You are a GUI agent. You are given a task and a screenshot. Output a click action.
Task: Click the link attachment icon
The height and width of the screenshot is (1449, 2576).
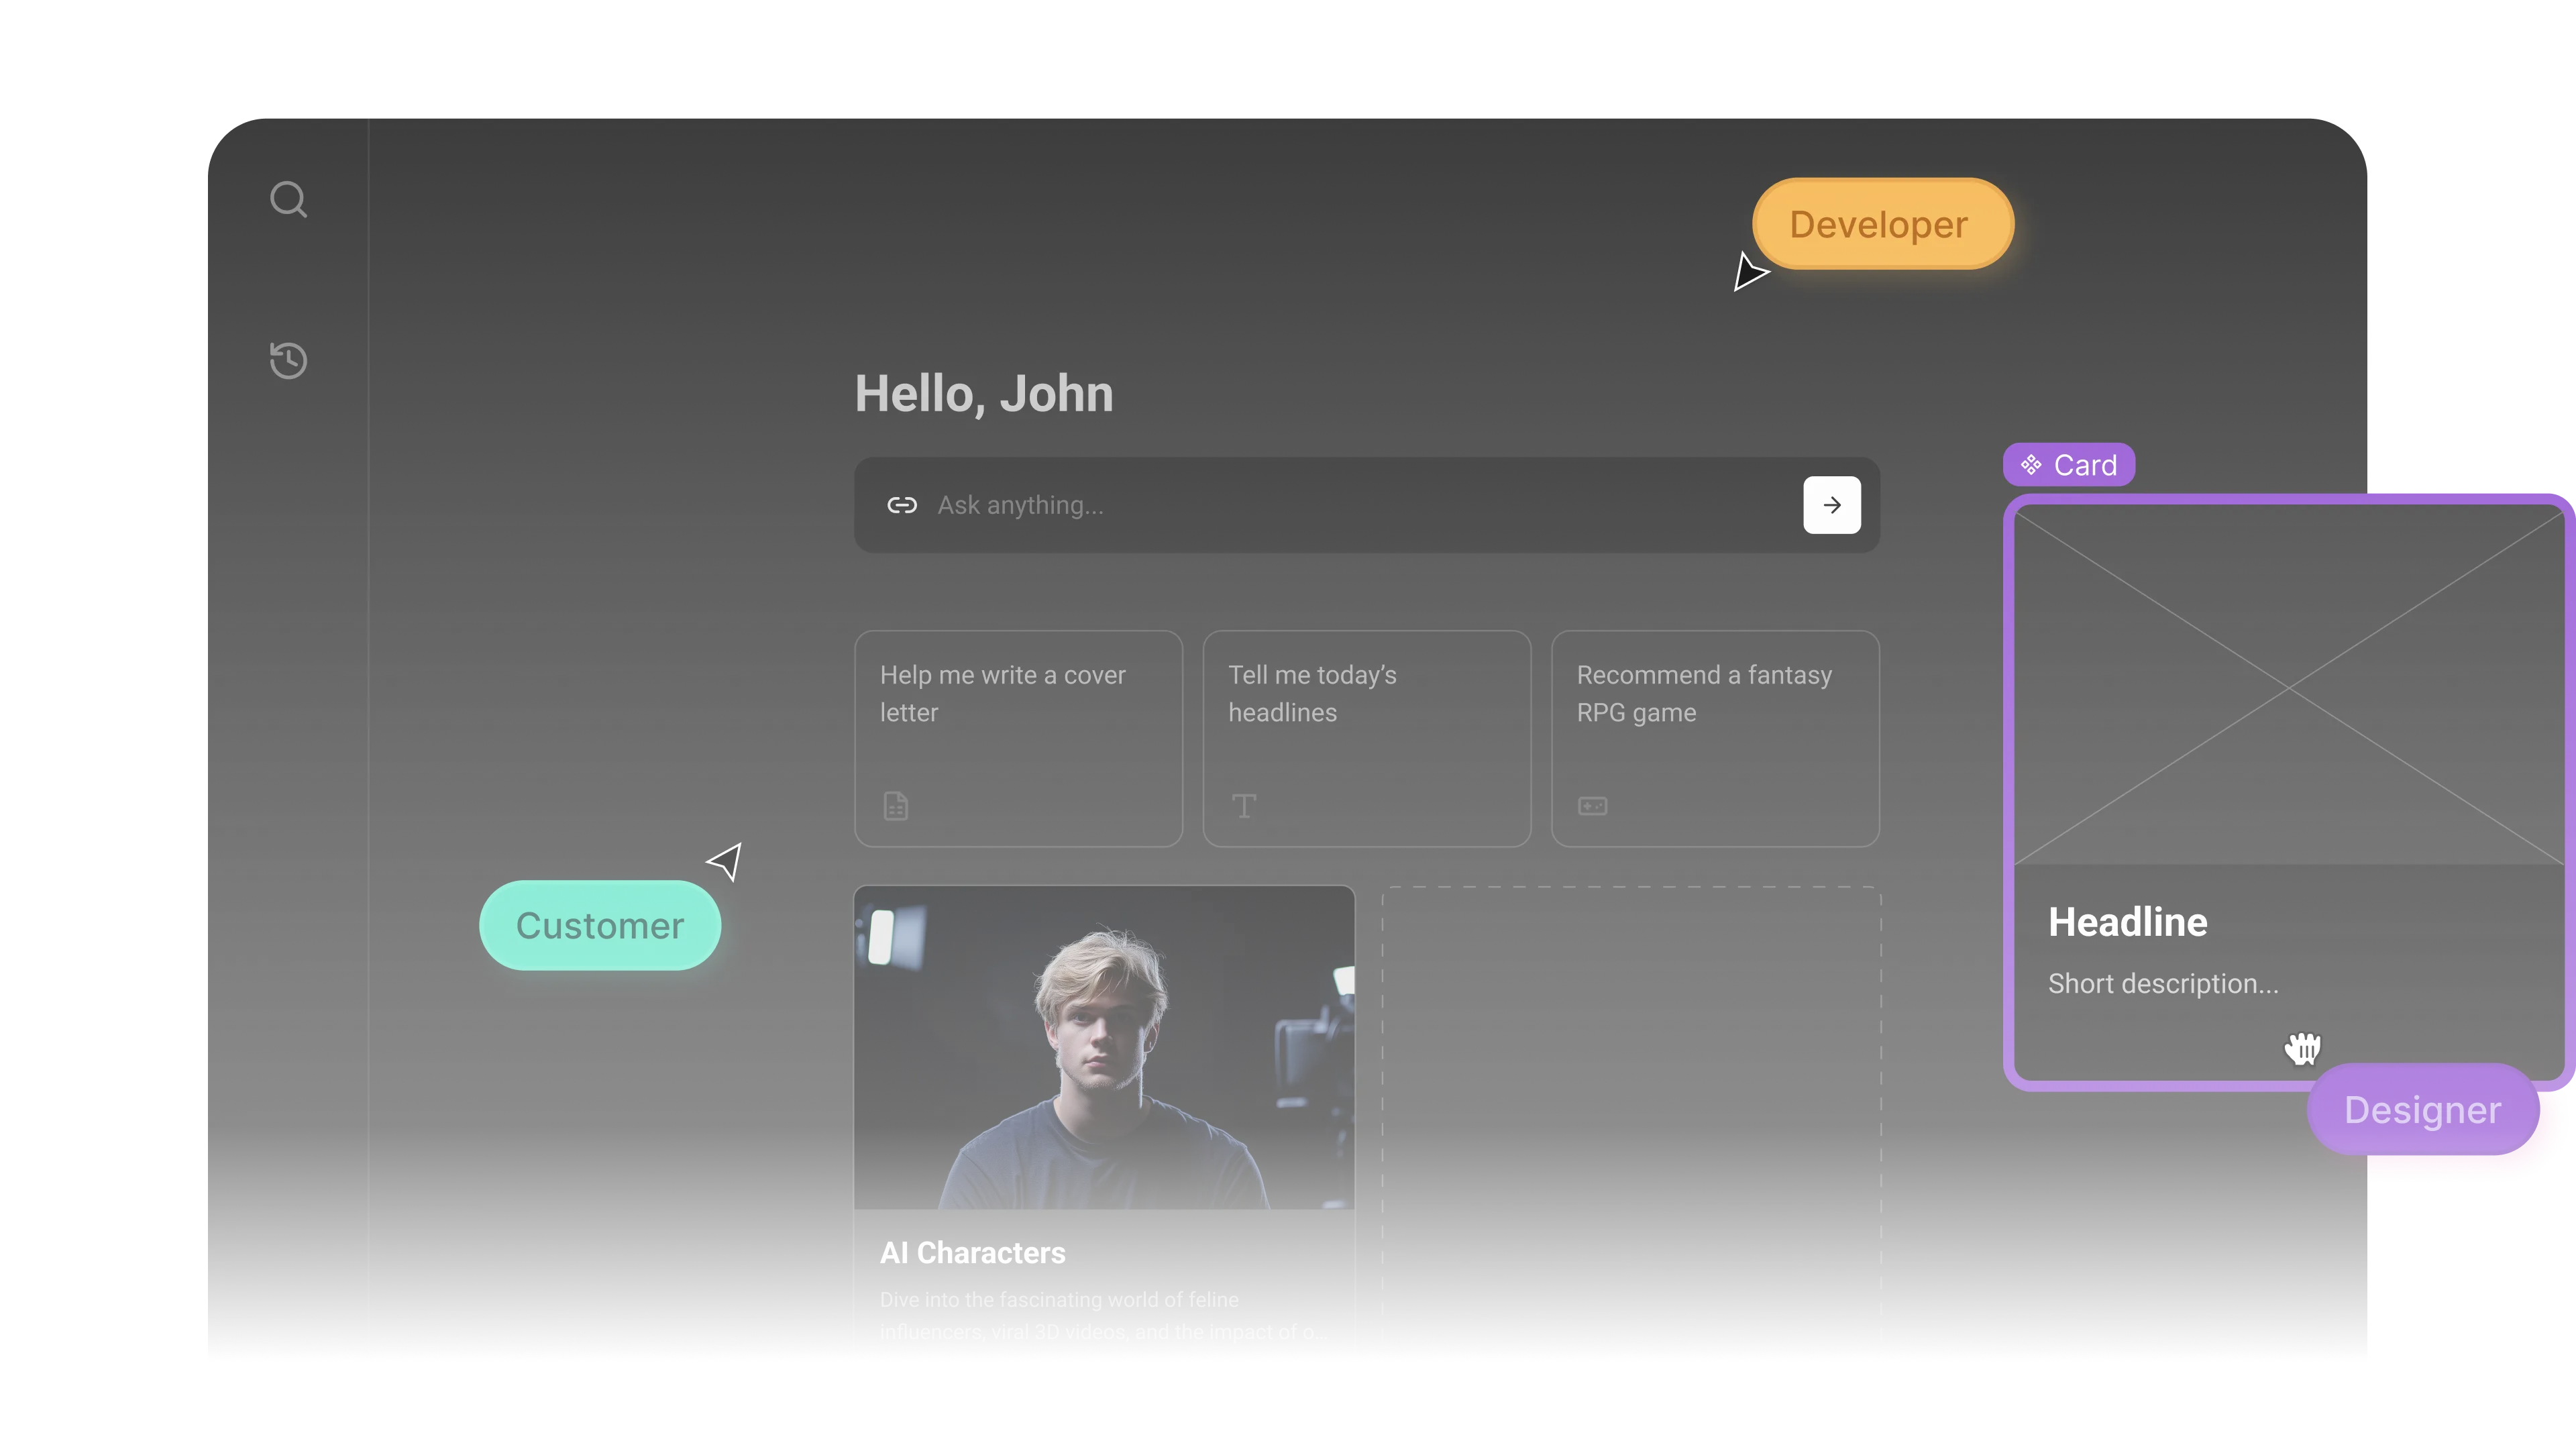pos(902,505)
